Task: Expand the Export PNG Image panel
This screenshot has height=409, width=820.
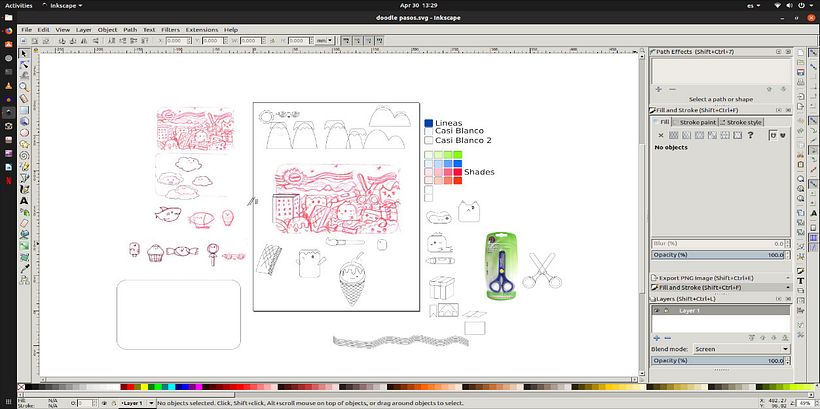Action: coord(720,278)
